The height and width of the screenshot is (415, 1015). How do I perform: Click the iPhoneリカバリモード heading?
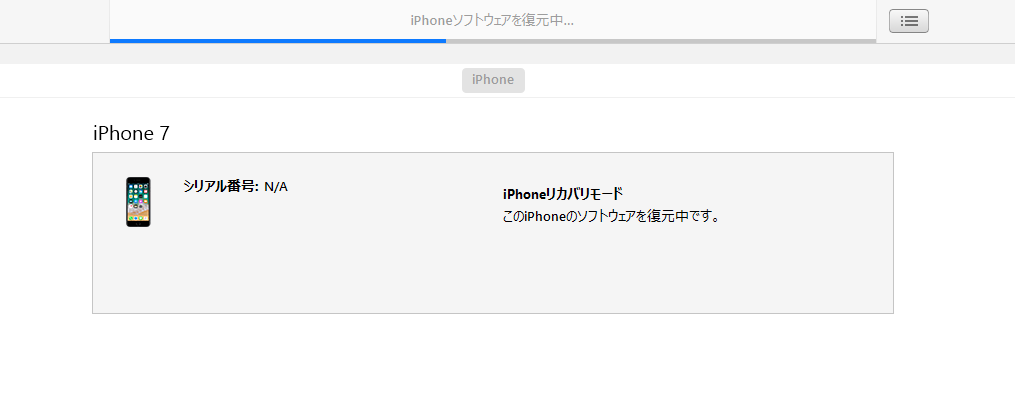click(563, 194)
